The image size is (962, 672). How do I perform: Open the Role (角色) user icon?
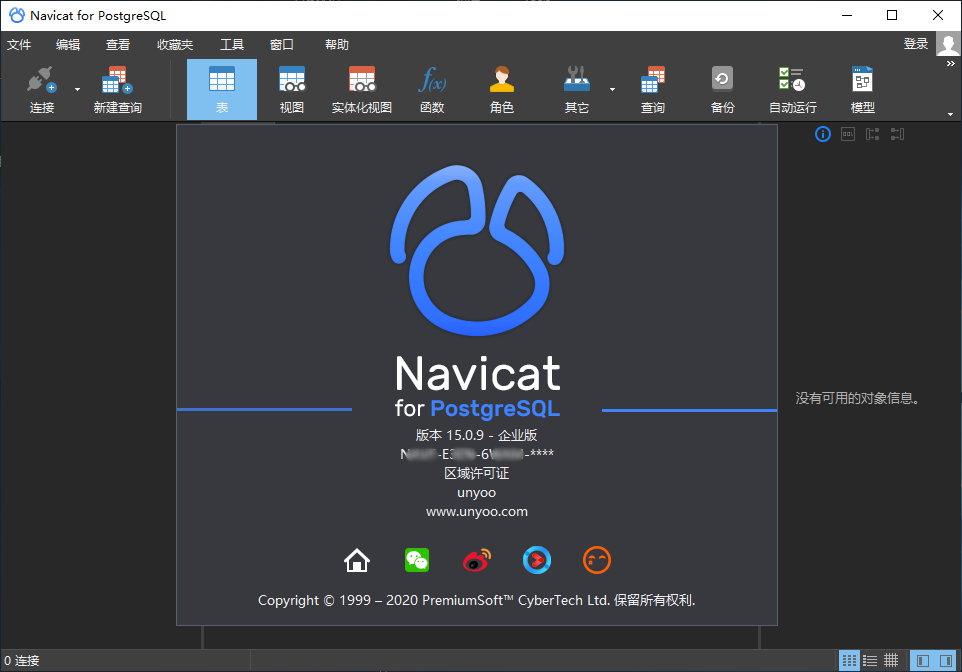coord(501,79)
